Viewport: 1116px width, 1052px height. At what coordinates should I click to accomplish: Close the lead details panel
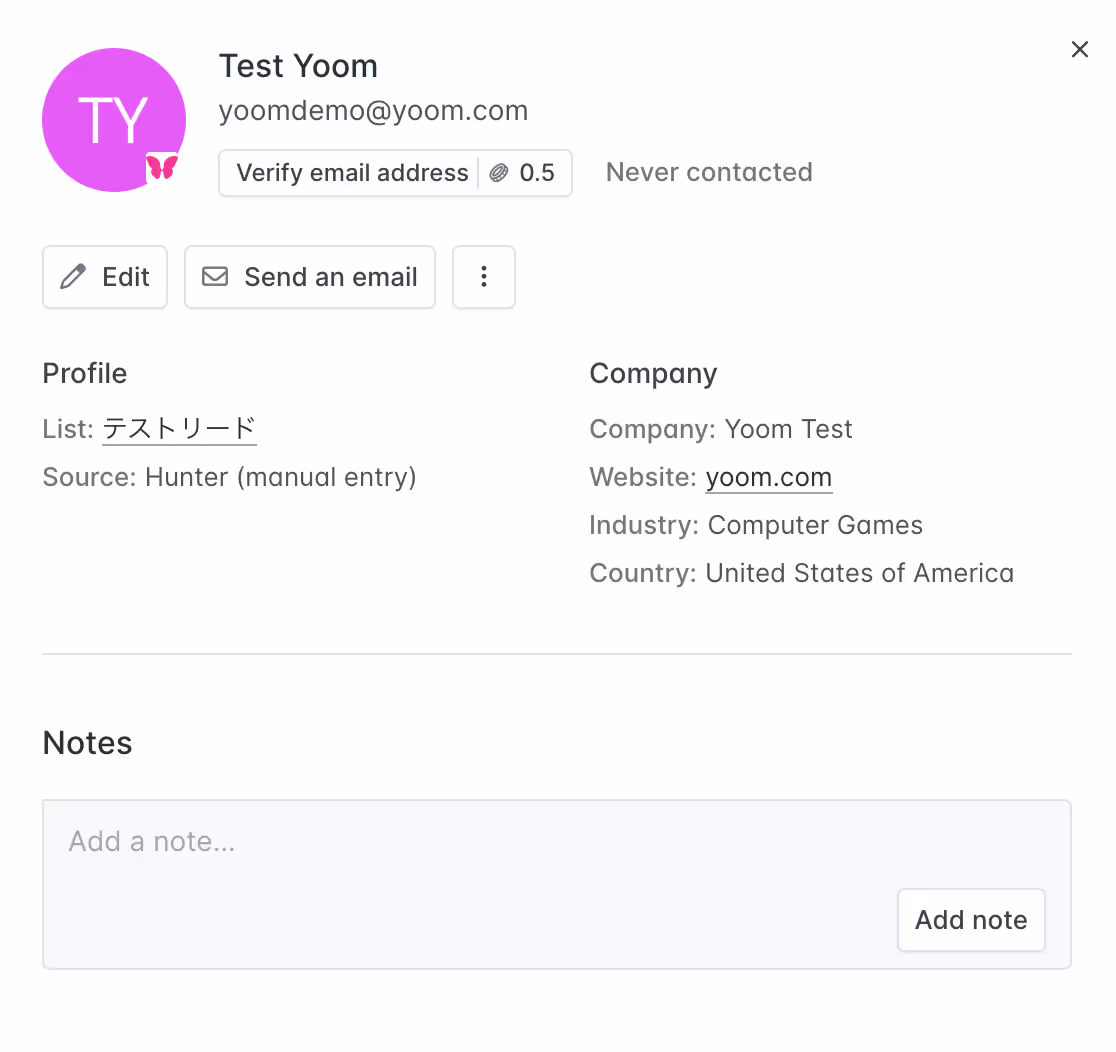[1080, 50]
